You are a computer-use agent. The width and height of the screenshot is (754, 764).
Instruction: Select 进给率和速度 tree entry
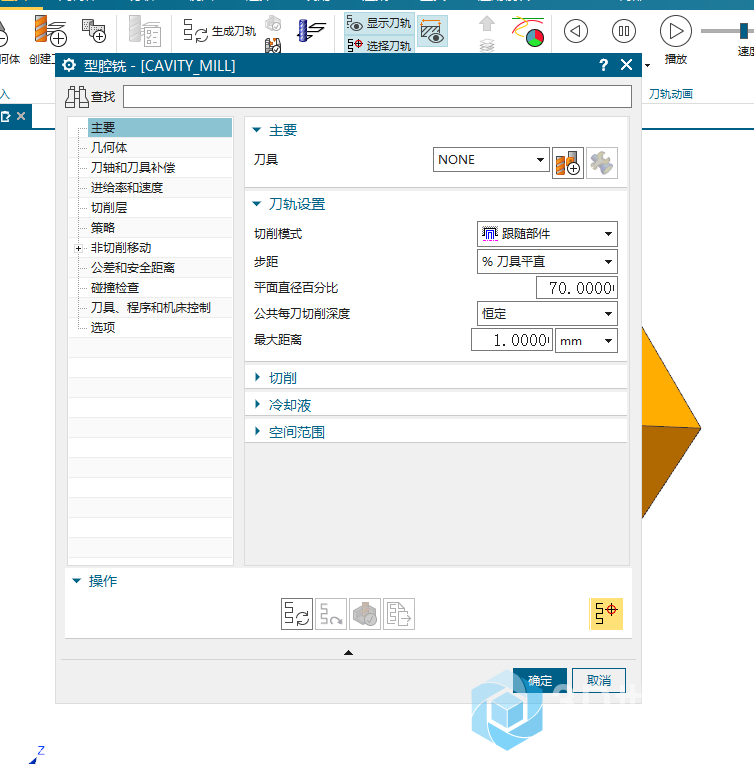127,188
